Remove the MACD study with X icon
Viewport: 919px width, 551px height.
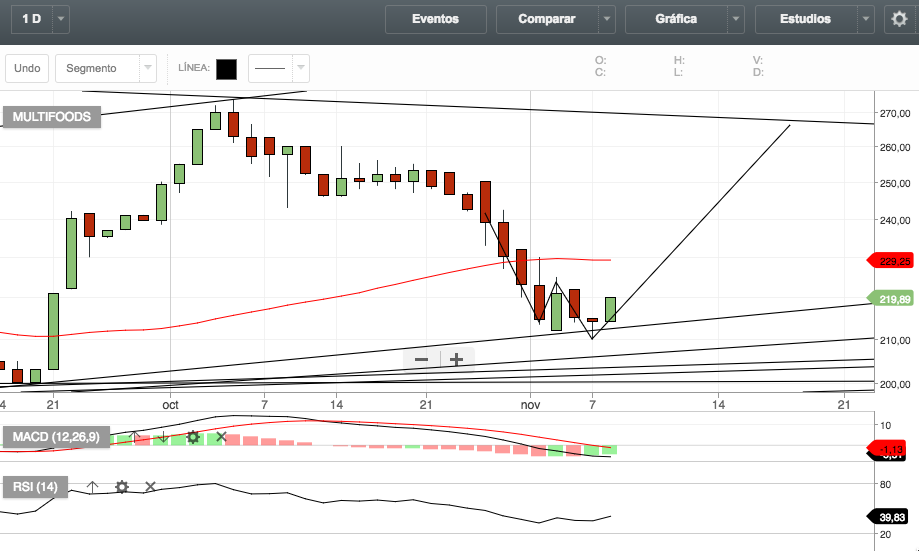[x=221, y=436]
